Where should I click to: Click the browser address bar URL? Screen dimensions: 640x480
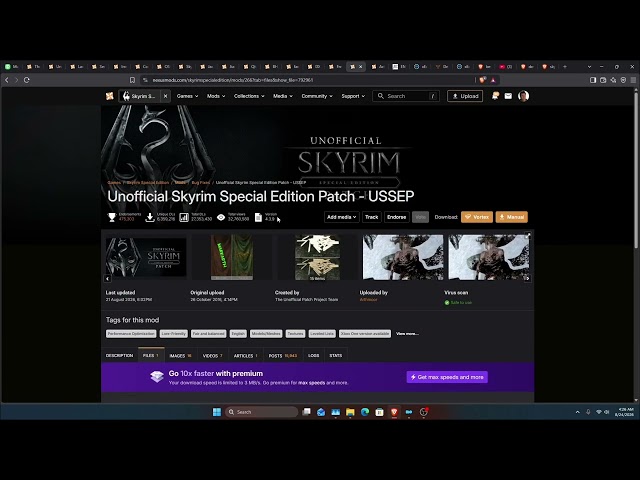point(233,80)
